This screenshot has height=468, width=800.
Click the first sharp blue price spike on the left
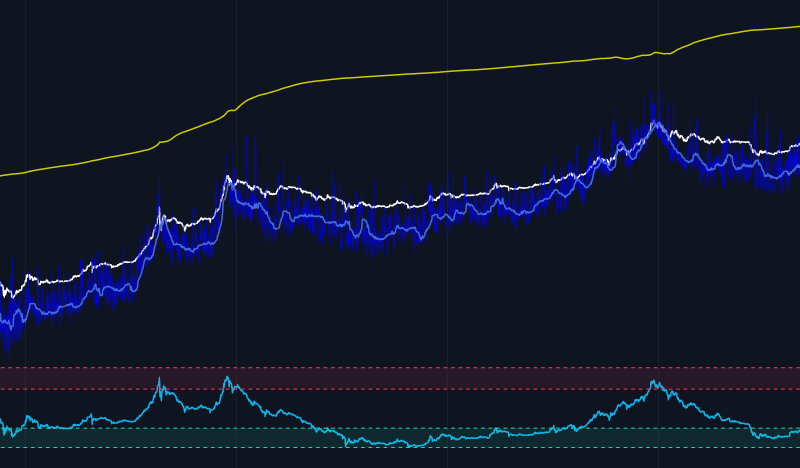point(160,212)
